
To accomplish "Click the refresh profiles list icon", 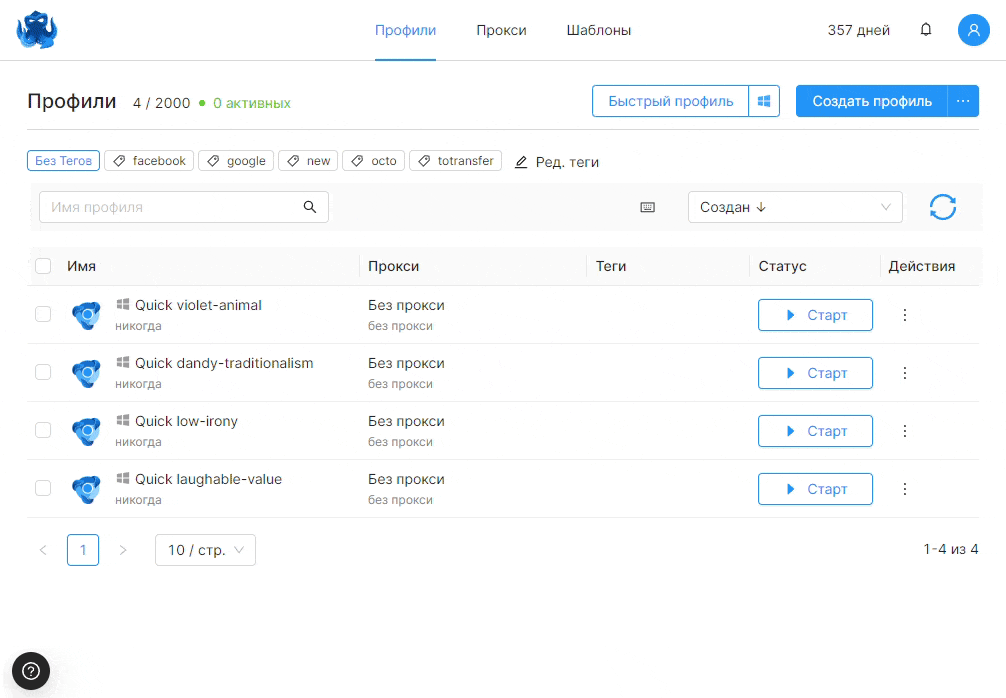I will point(942,207).
